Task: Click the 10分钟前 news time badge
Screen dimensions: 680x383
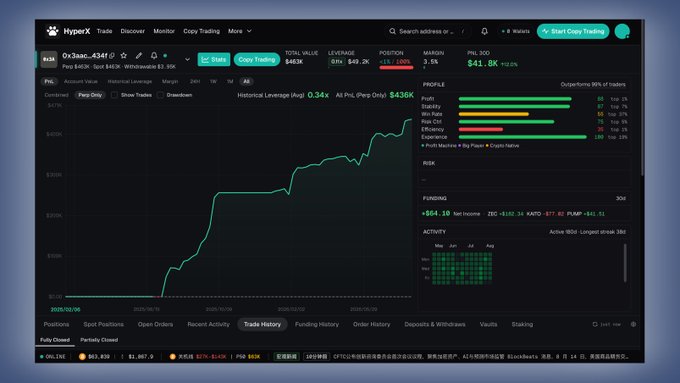Action: pyautogui.click(x=316, y=357)
